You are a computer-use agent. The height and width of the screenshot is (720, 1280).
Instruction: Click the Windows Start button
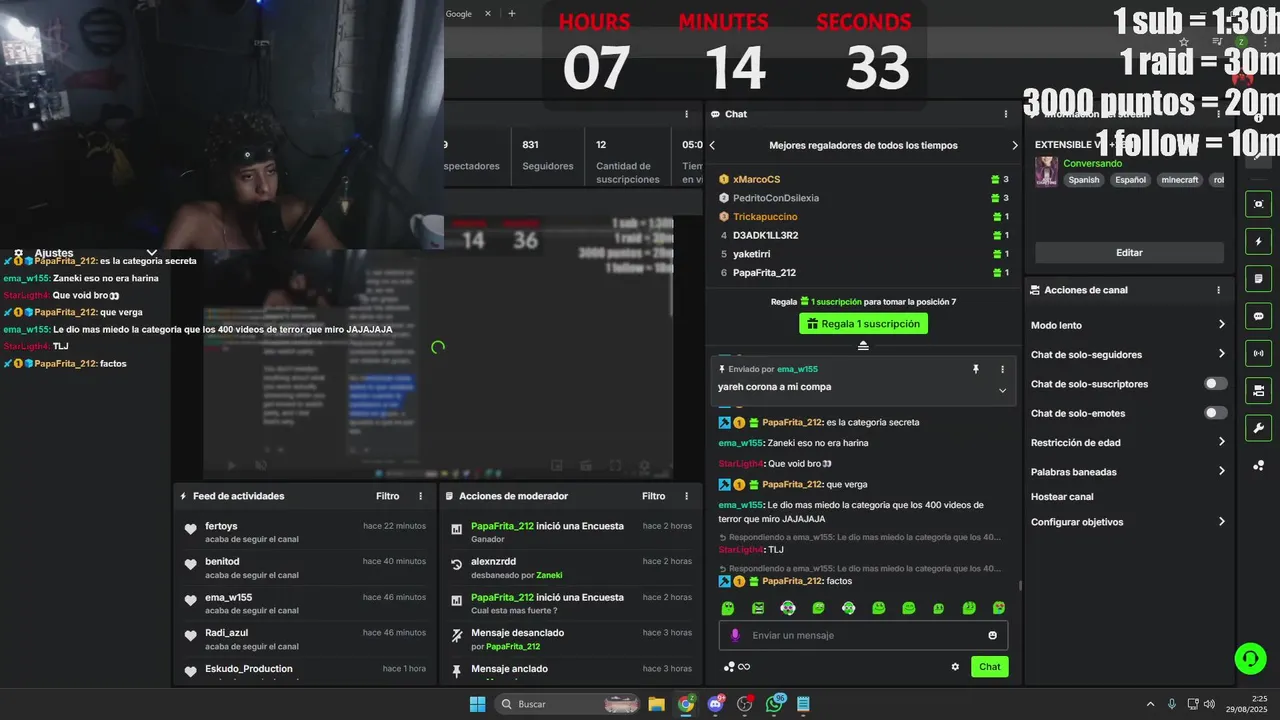point(477,704)
